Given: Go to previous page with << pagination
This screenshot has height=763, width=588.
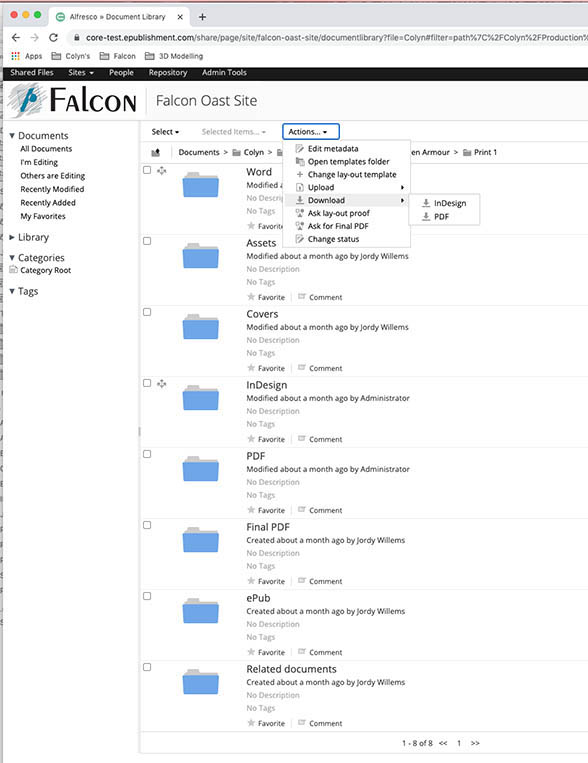Looking at the screenshot, I should [x=443, y=743].
